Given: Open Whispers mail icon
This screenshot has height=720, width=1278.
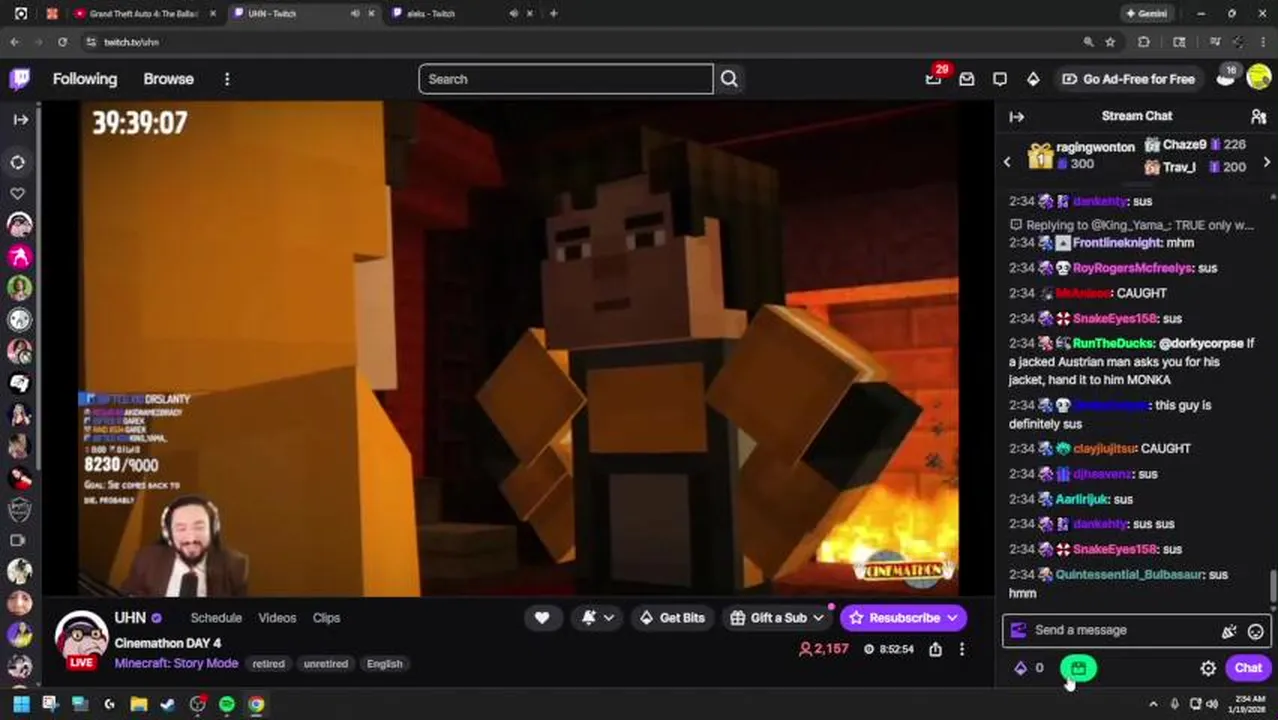Looking at the screenshot, I should click(x=967, y=79).
